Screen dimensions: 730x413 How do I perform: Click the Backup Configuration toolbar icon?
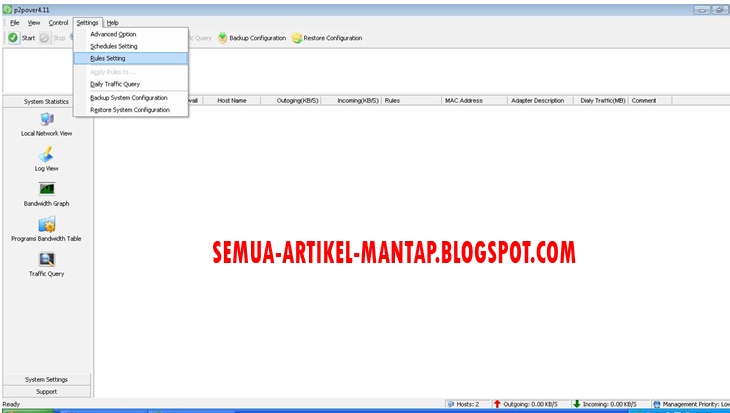pyautogui.click(x=223, y=38)
